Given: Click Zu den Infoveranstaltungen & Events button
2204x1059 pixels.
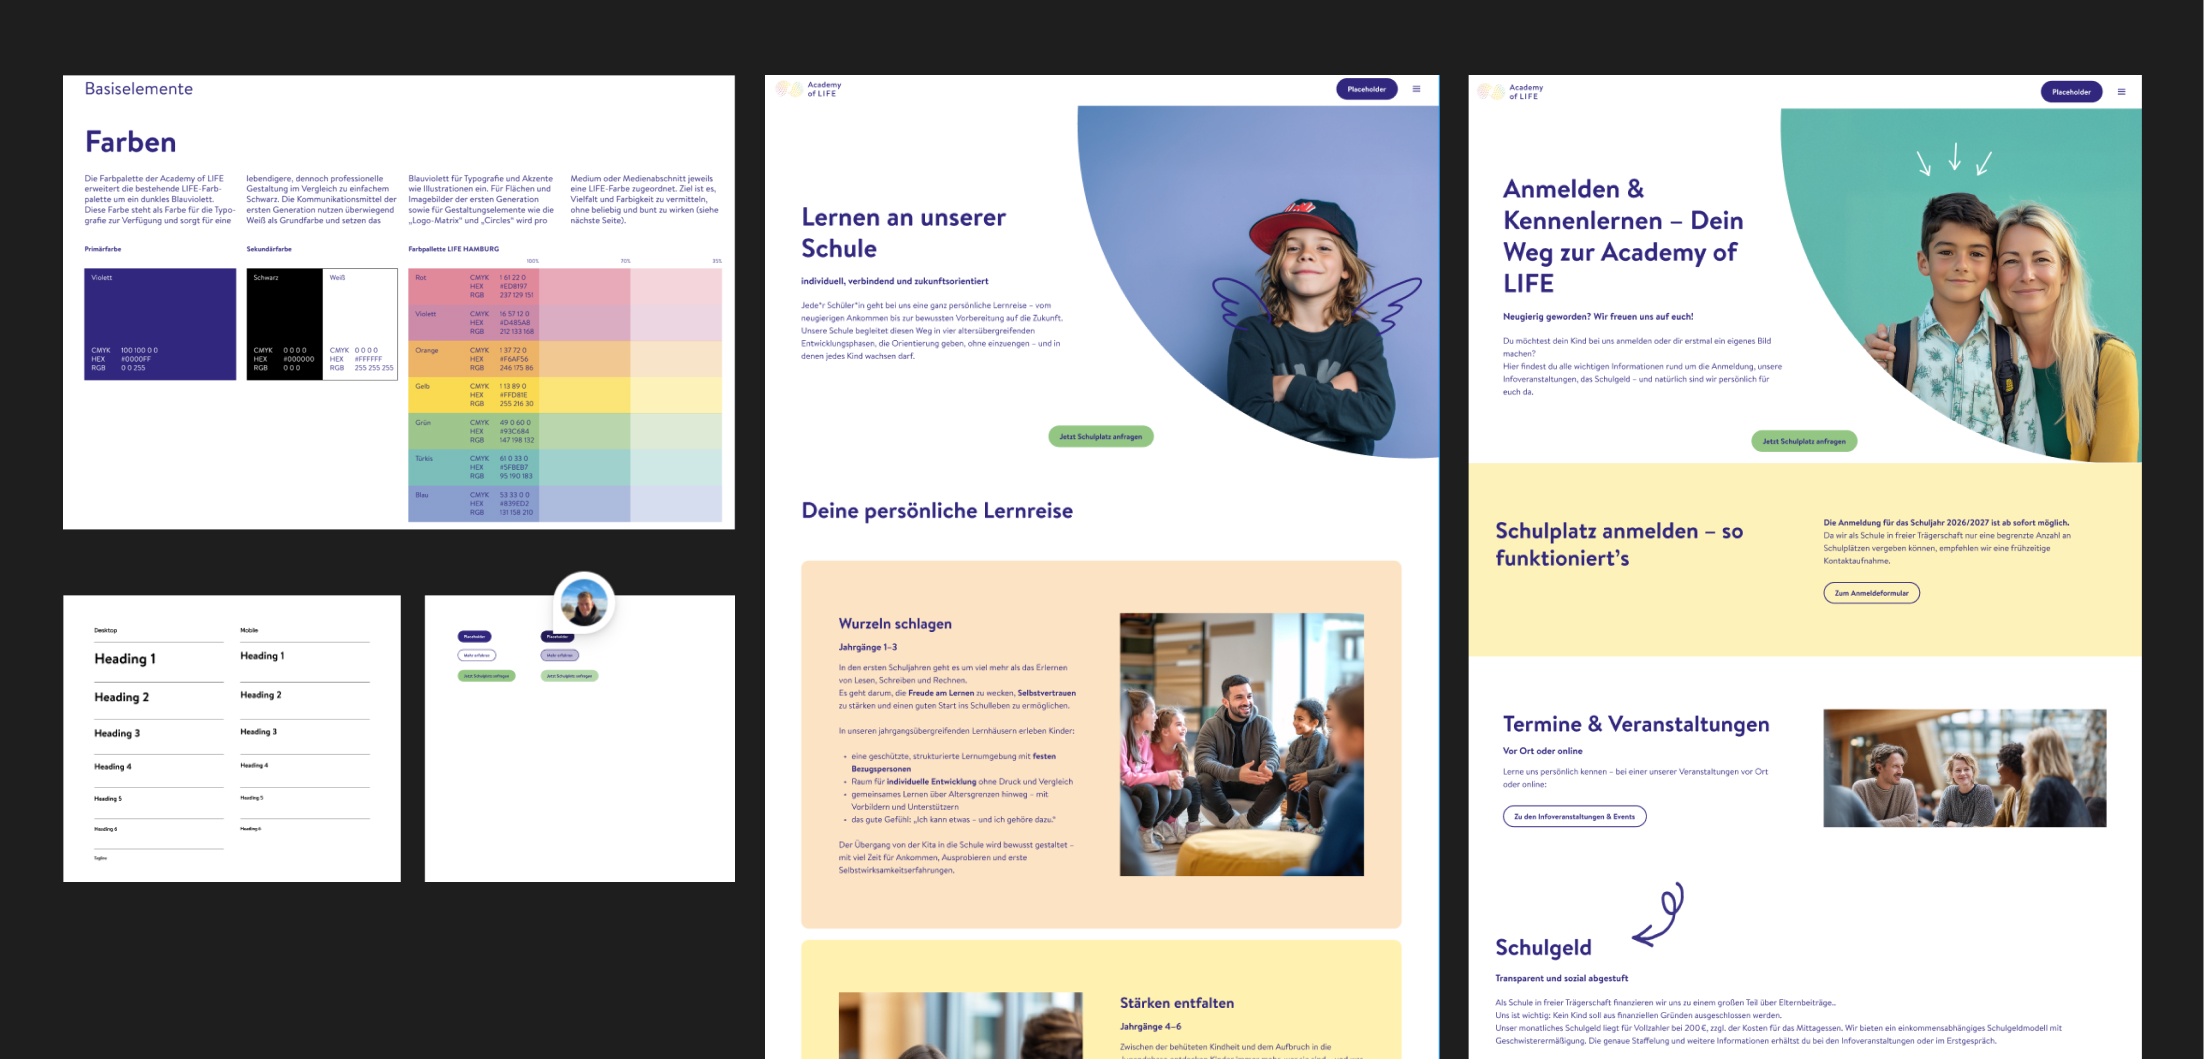Looking at the screenshot, I should tap(1574, 817).
